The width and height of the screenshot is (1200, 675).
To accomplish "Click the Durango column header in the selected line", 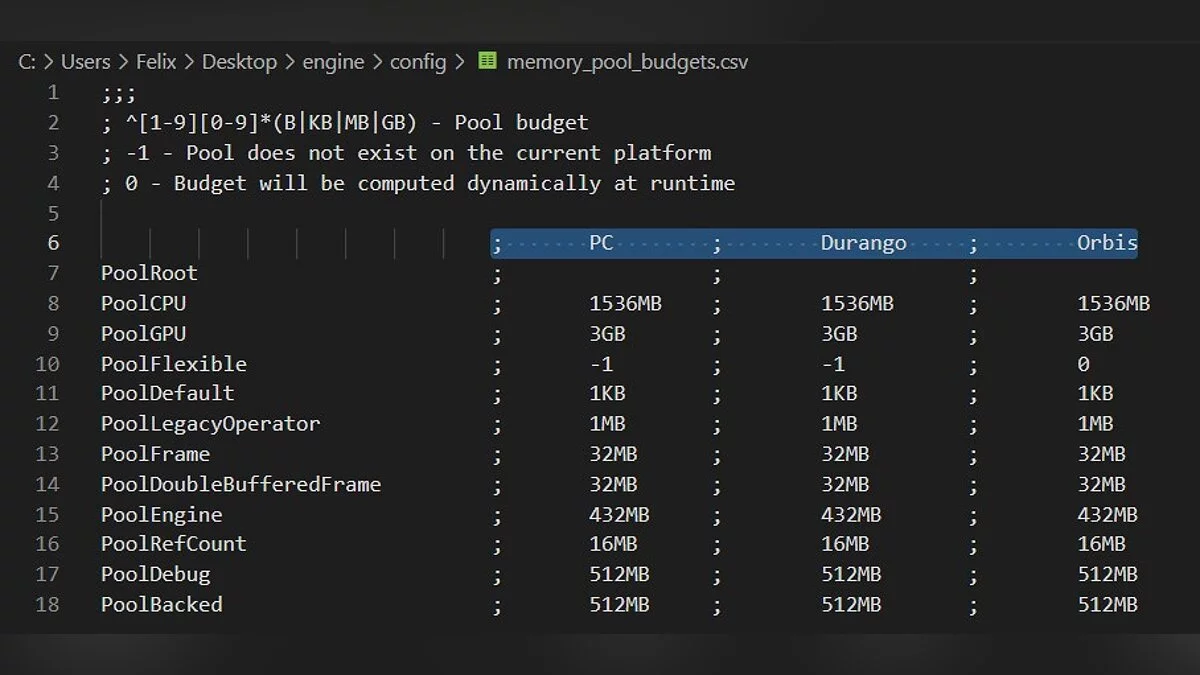I will (863, 243).
